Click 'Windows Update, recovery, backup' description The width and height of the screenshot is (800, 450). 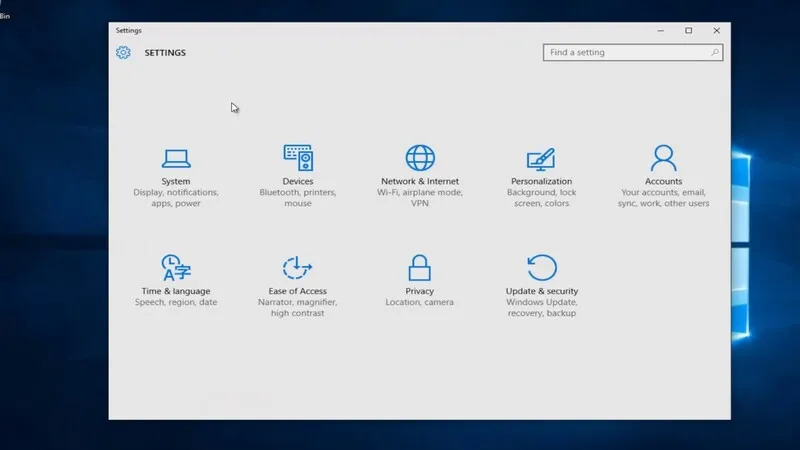click(x=542, y=308)
